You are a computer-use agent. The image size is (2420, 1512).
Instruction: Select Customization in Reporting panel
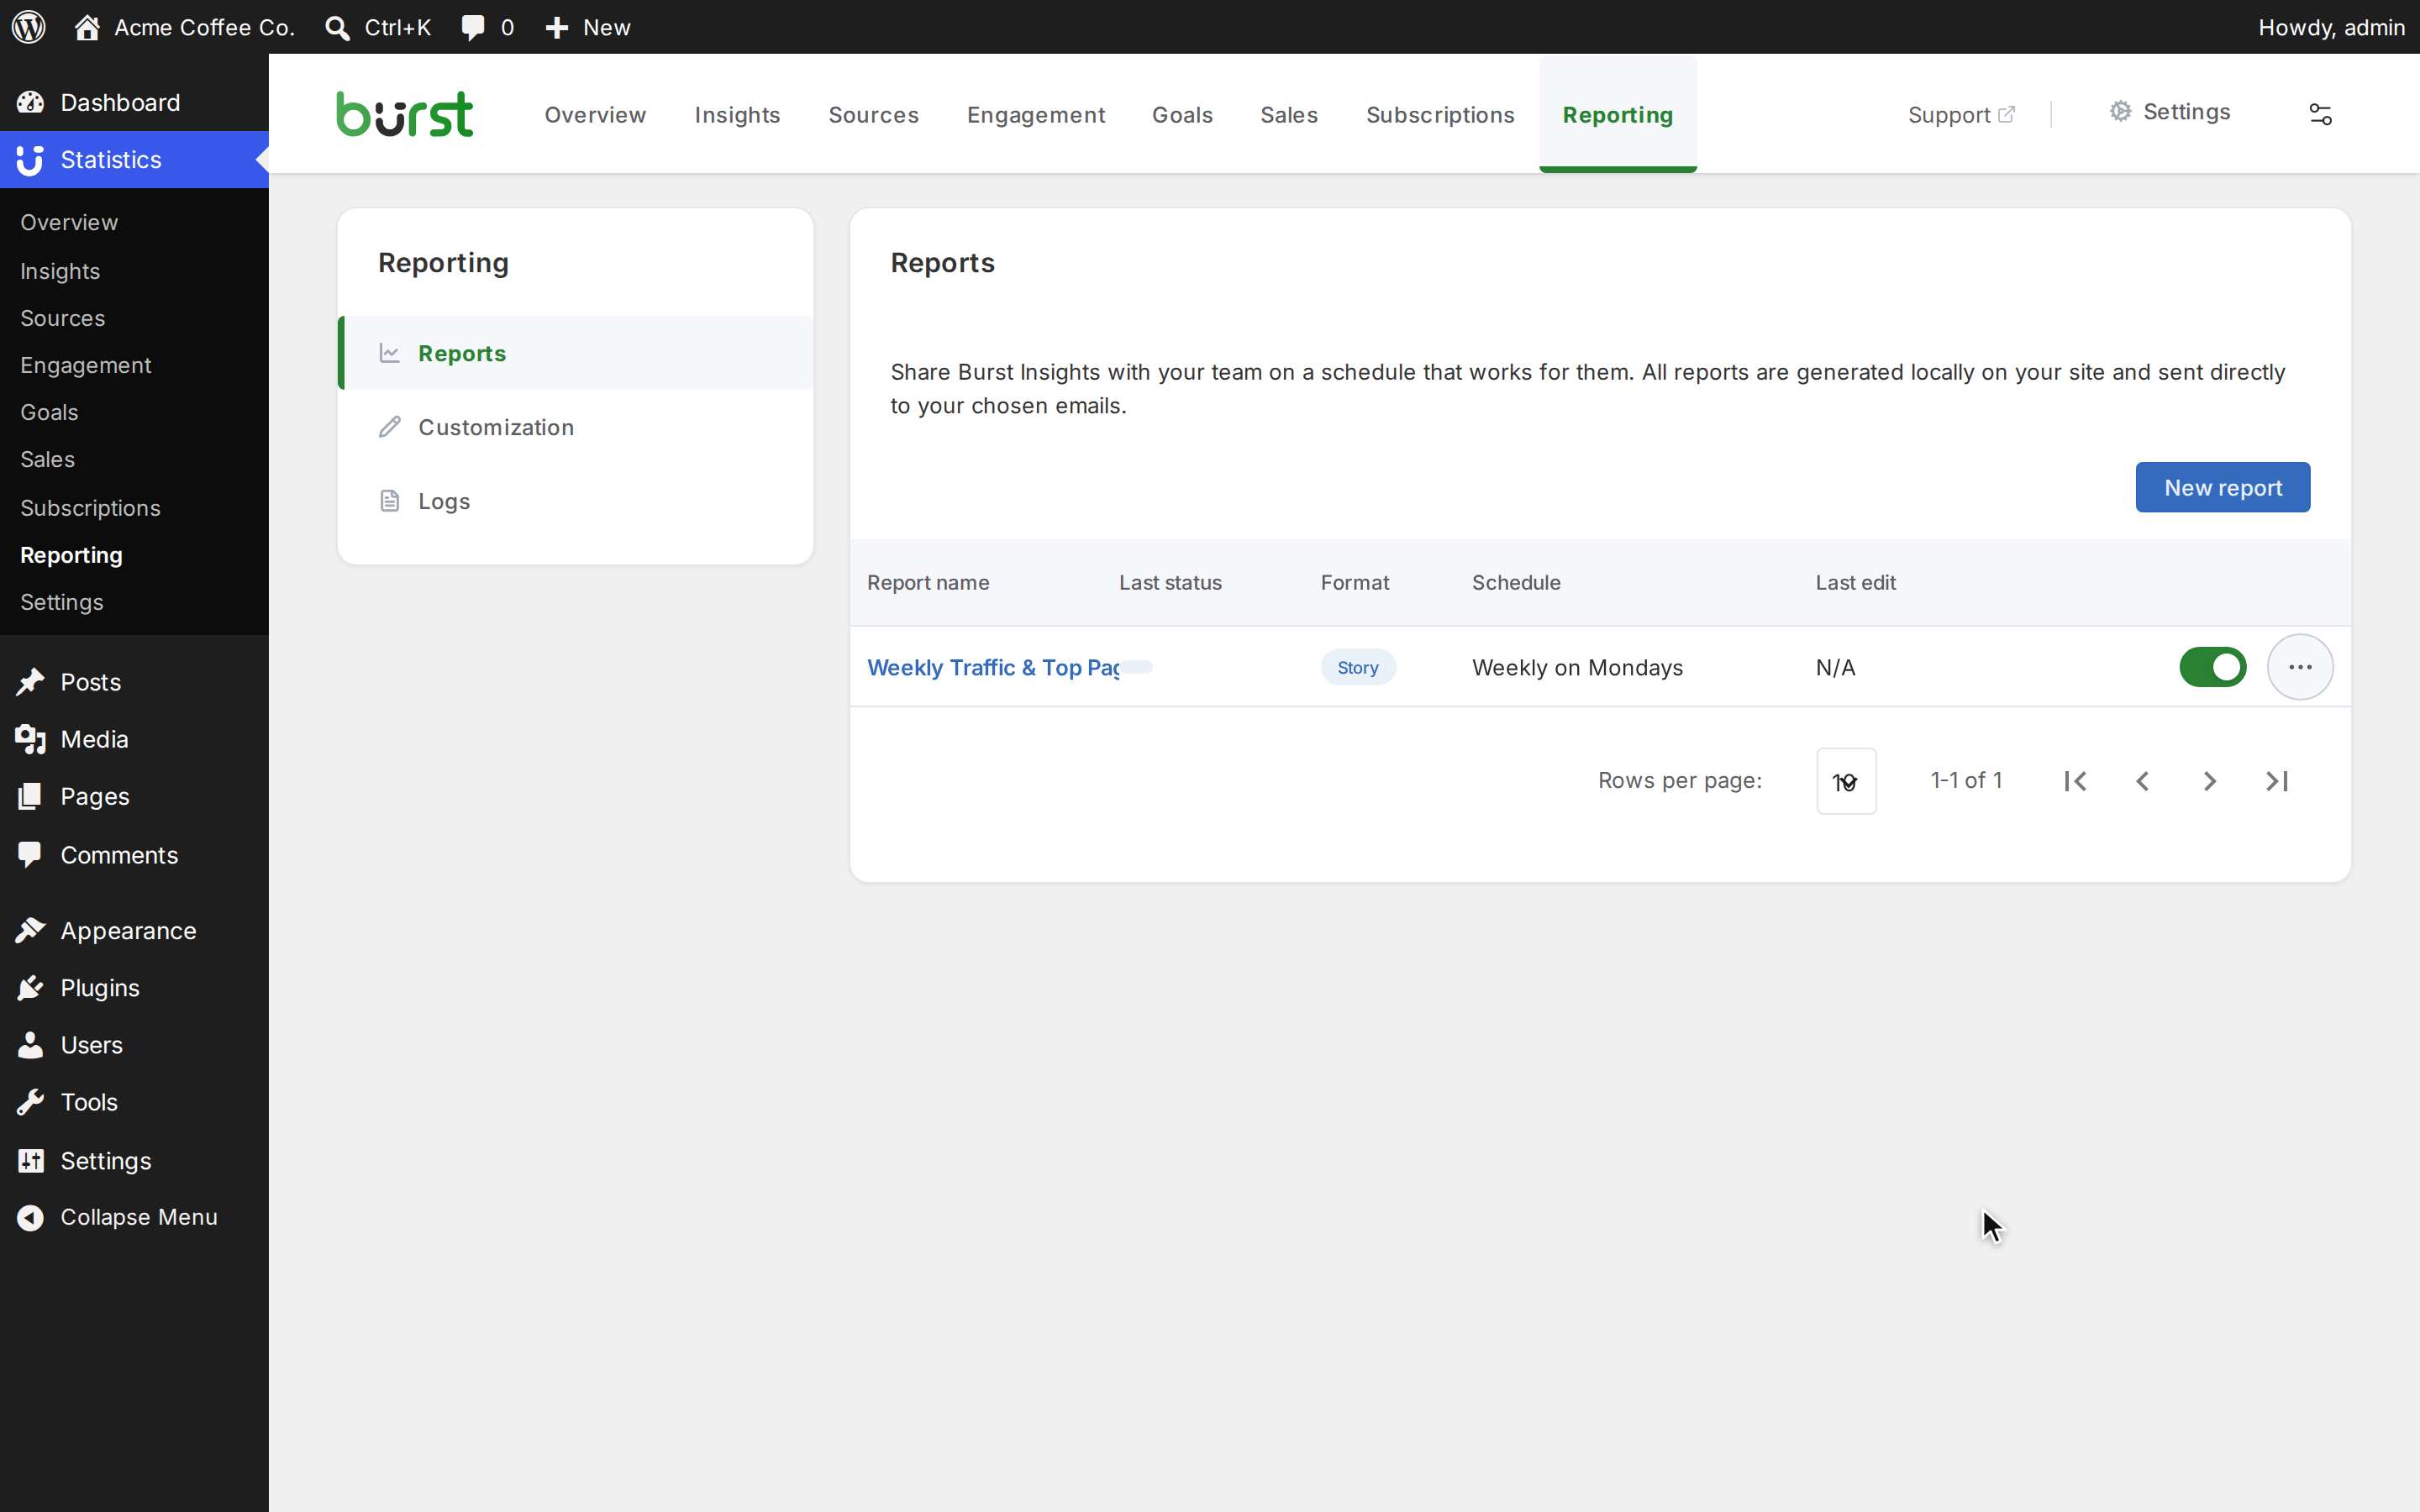pos(576,427)
